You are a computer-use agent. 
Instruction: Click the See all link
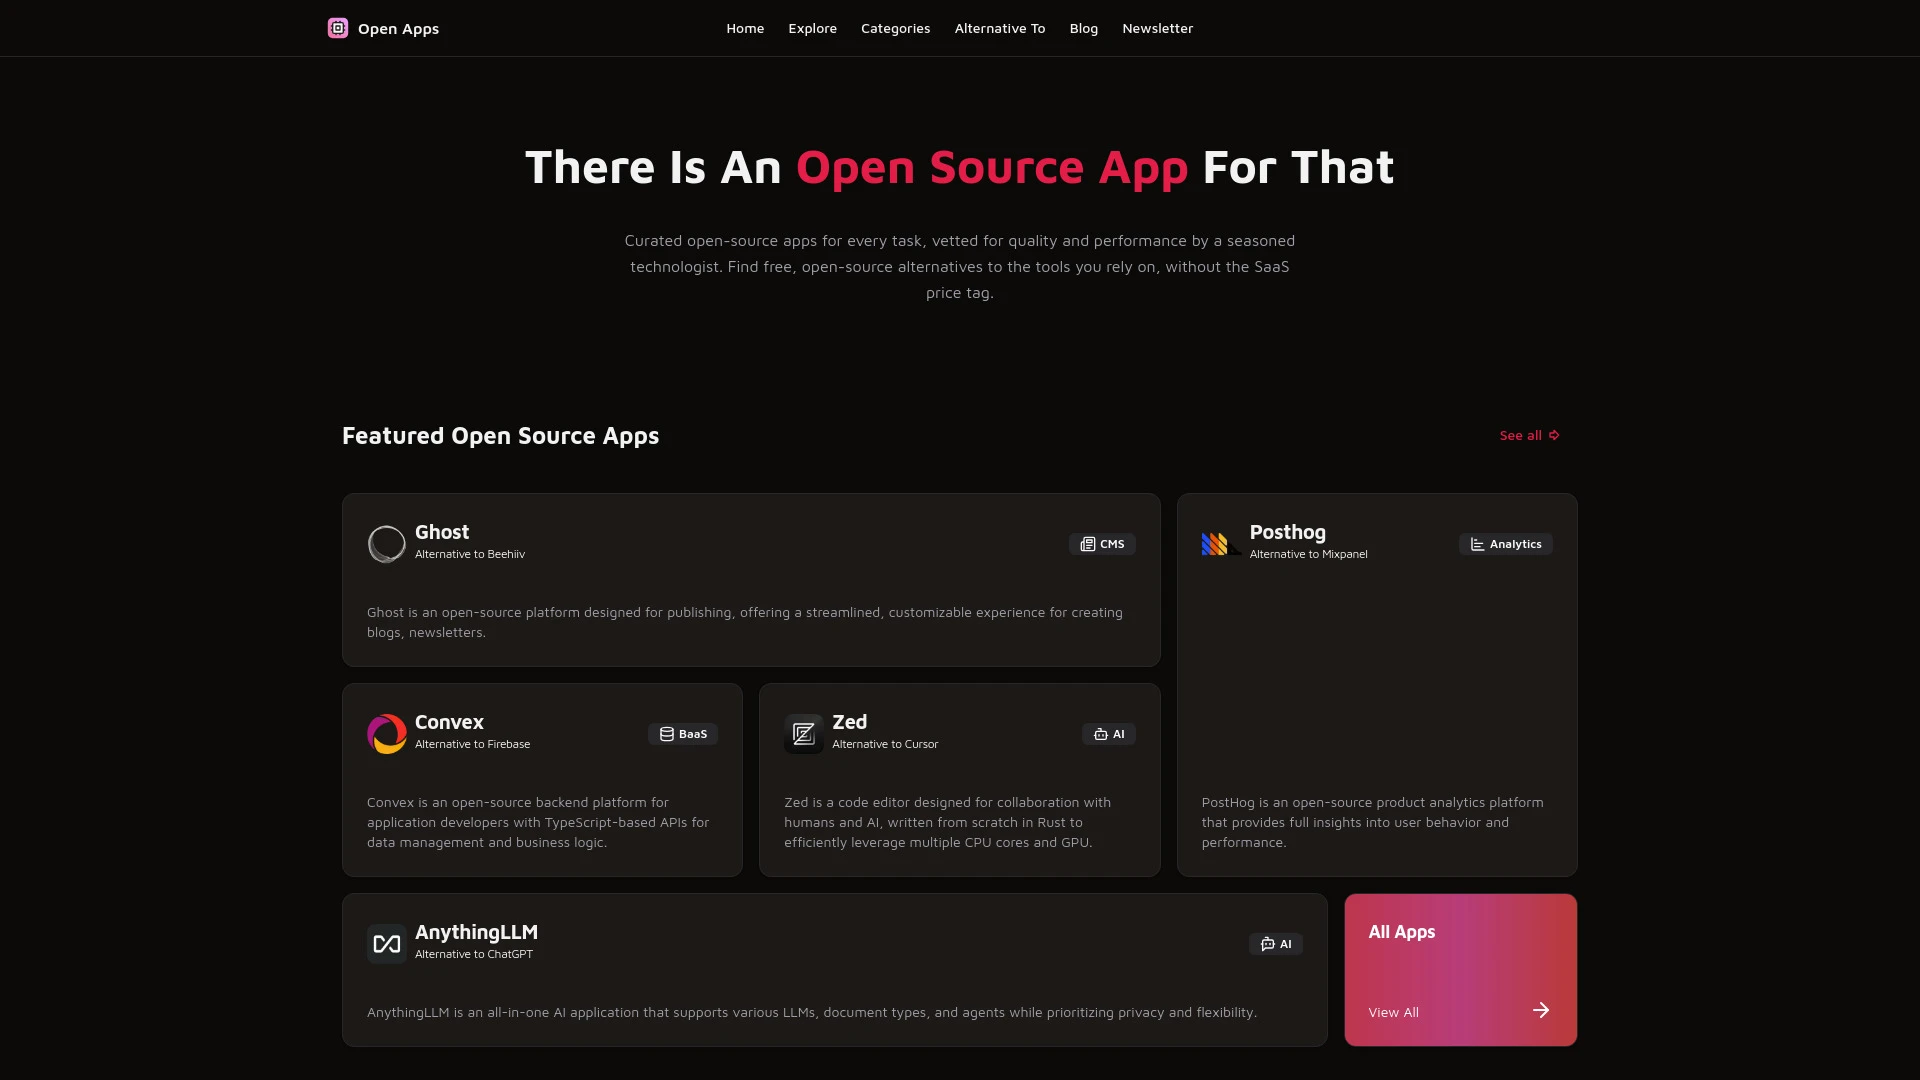[x=1522, y=435]
